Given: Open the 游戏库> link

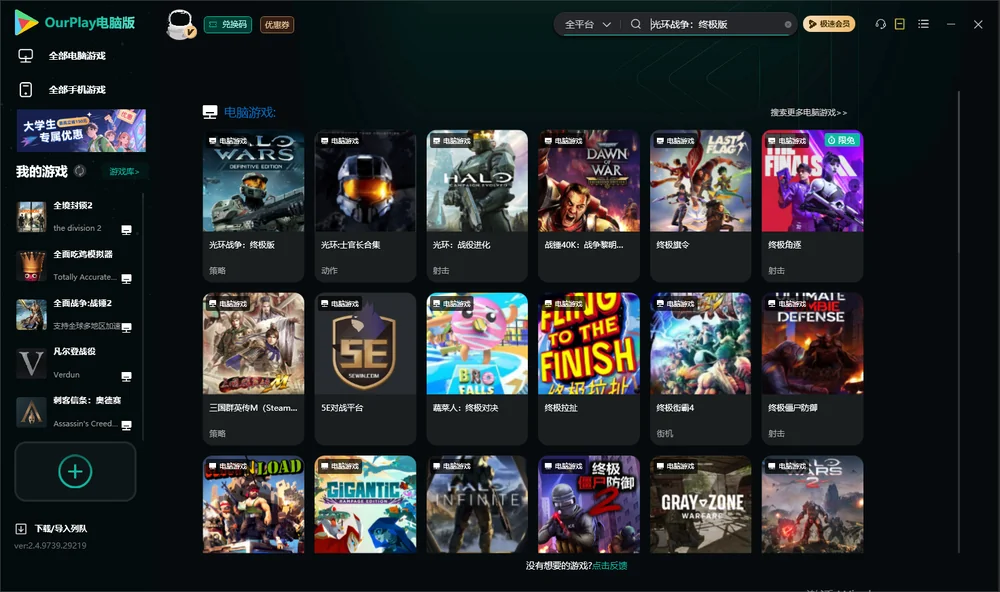Looking at the screenshot, I should click(x=124, y=172).
